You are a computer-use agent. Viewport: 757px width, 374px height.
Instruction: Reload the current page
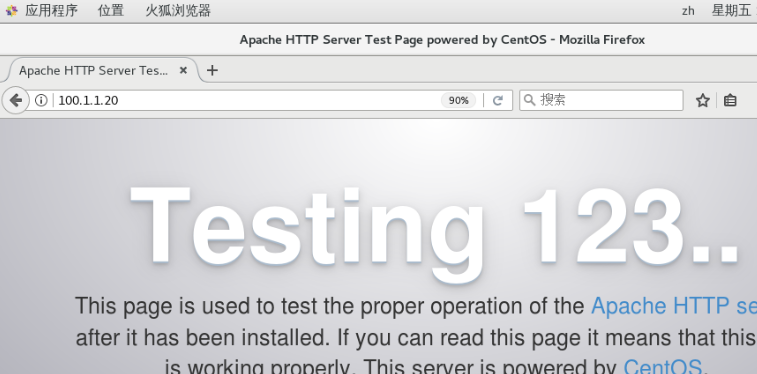coord(498,100)
